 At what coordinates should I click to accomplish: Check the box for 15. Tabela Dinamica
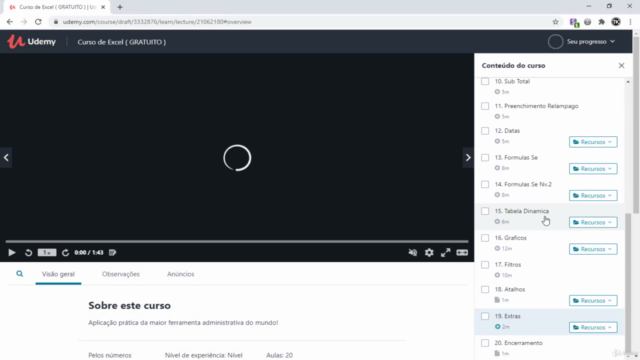tap(485, 211)
